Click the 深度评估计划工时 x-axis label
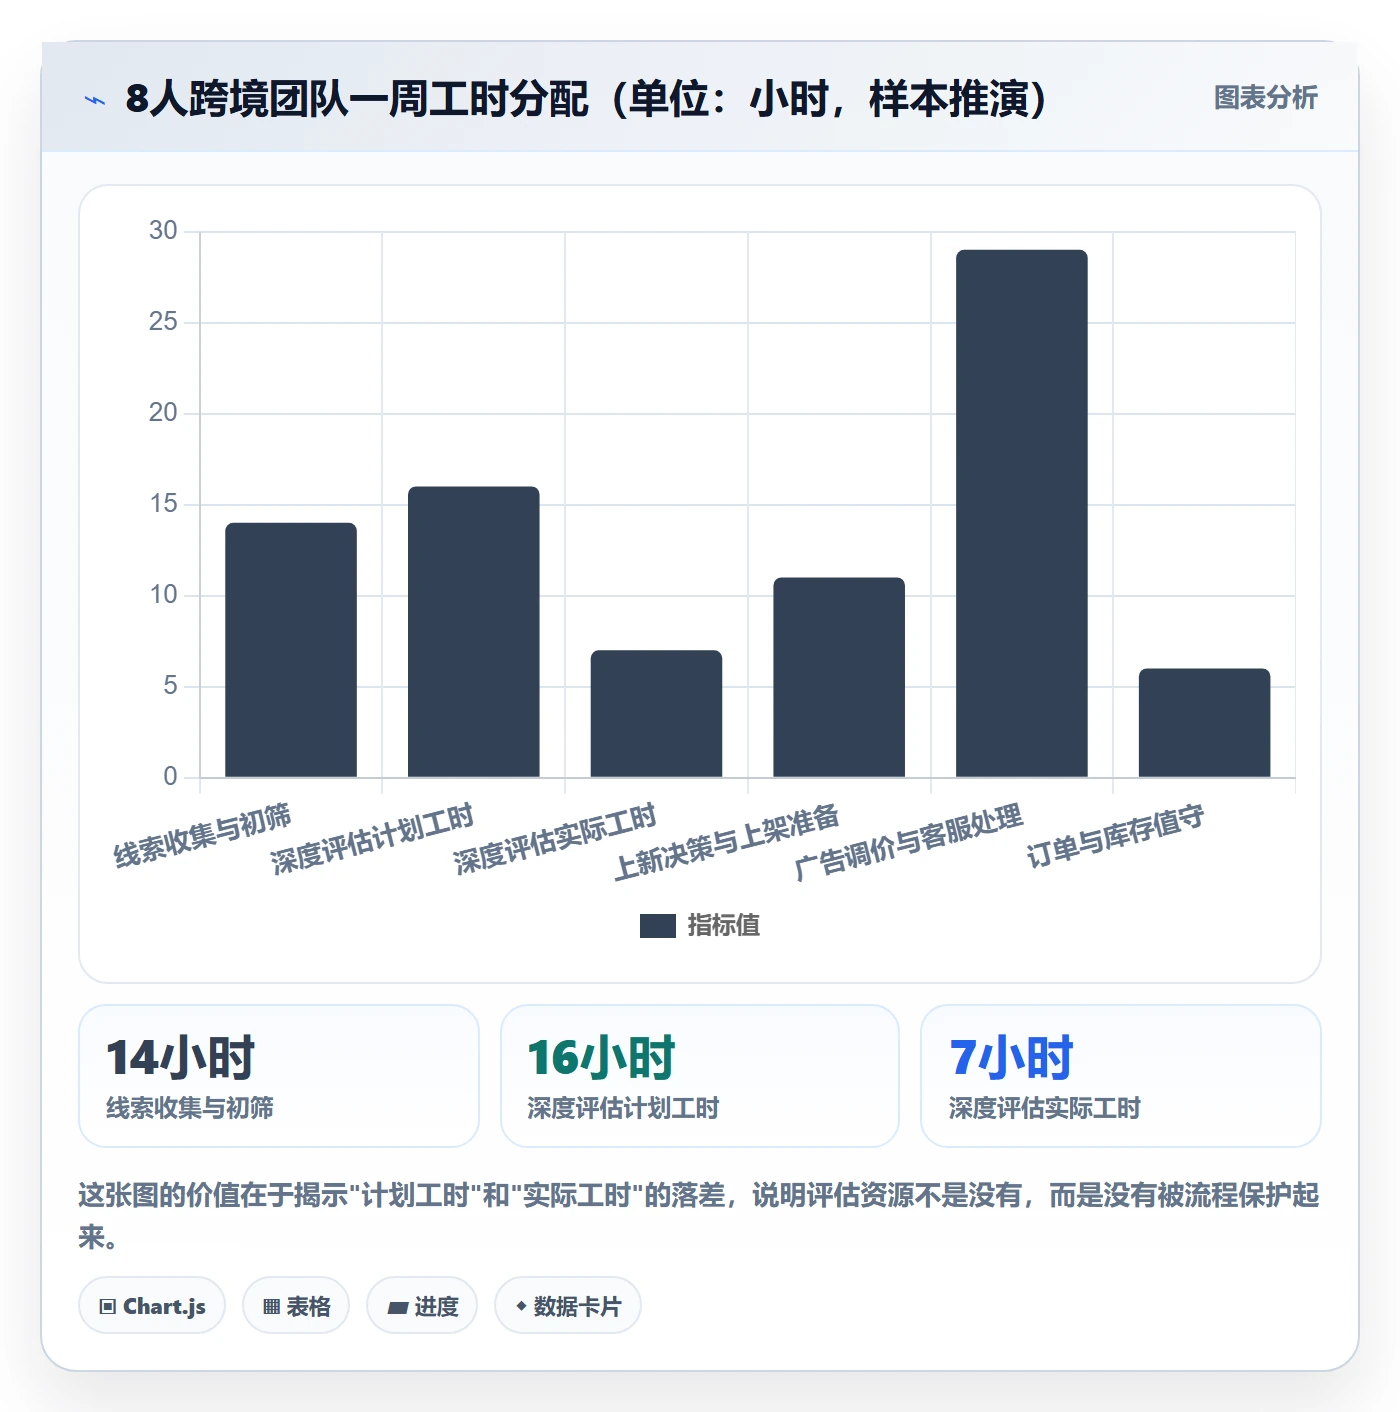The width and height of the screenshot is (1400, 1412). (x=372, y=840)
